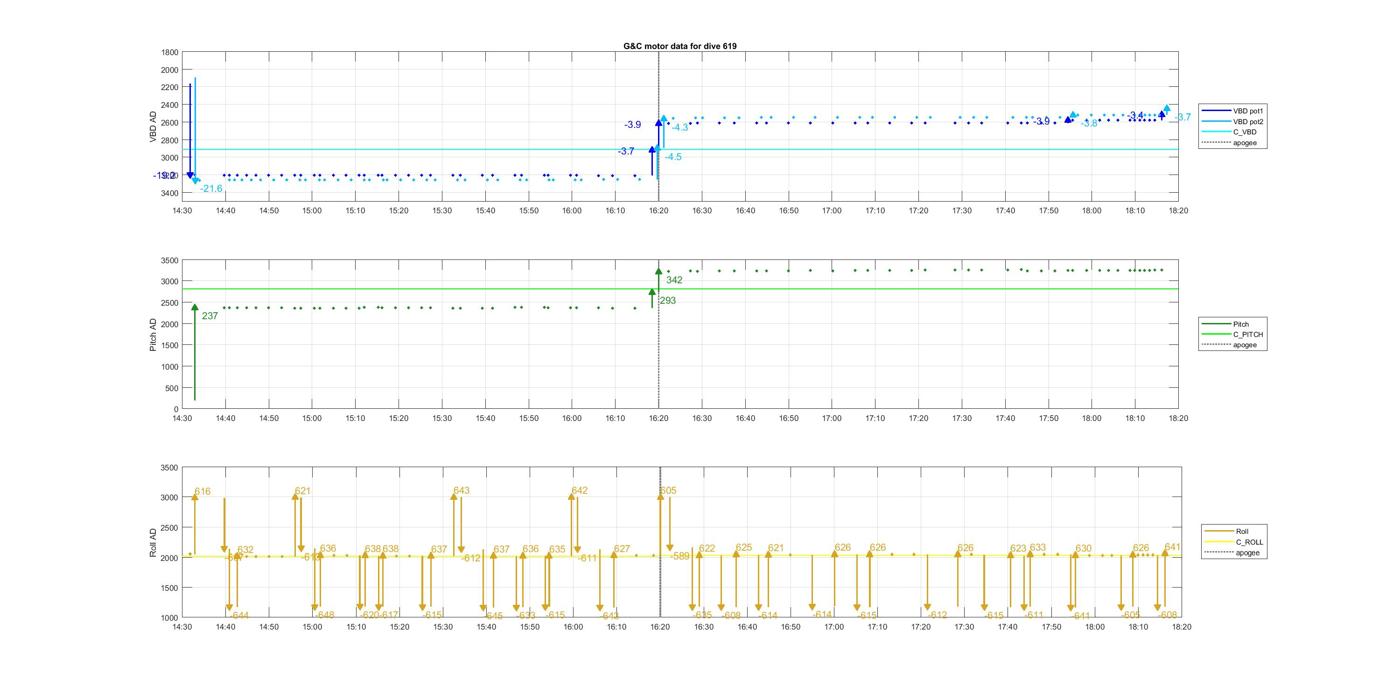Click the title "G&C motor data for dive 619"

[679, 46]
